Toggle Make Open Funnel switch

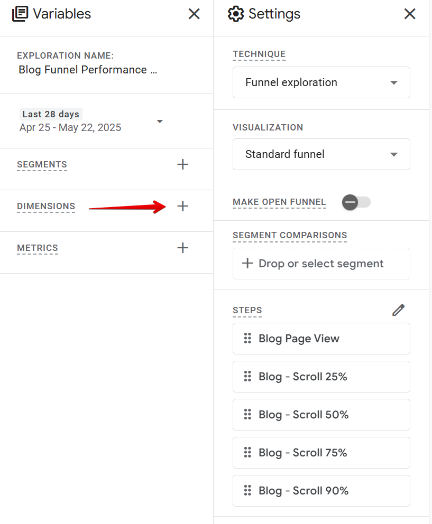(356, 202)
